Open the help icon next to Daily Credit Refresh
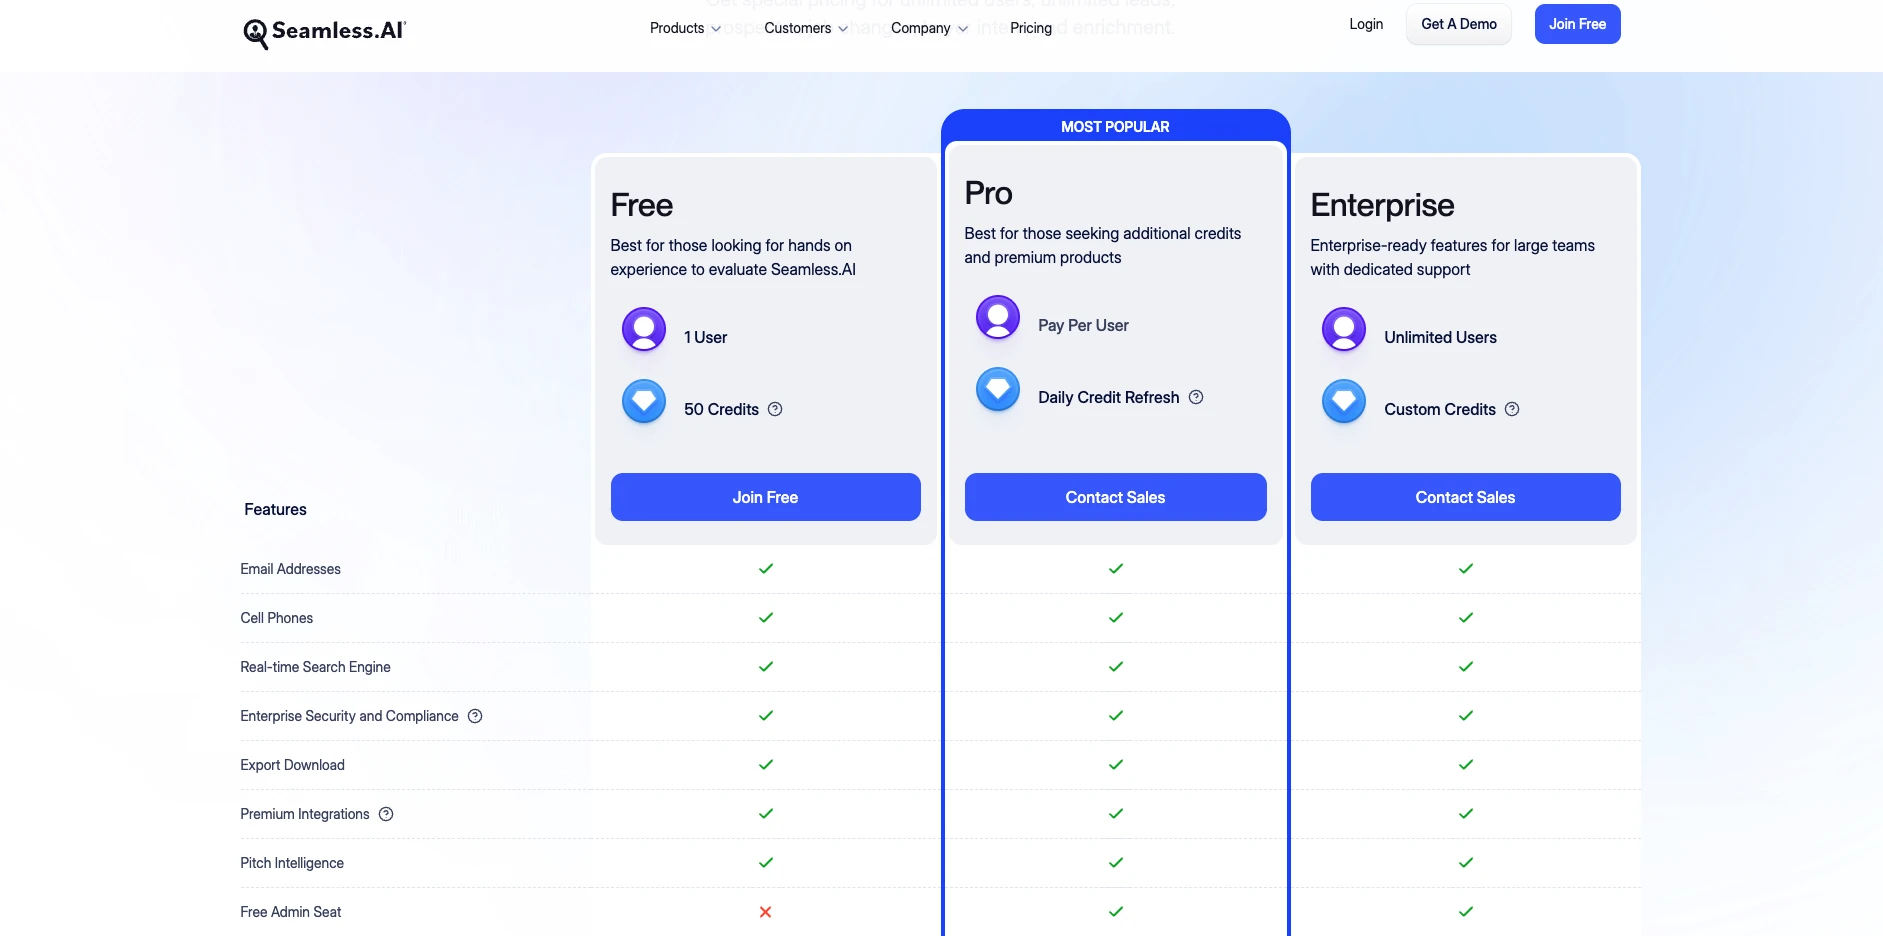The image size is (1883, 936). 1196,397
